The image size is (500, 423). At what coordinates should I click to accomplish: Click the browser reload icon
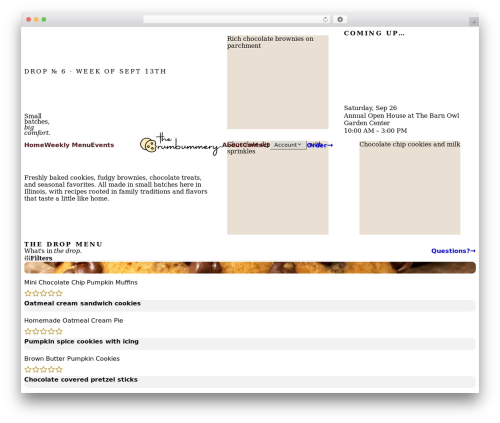(x=325, y=19)
